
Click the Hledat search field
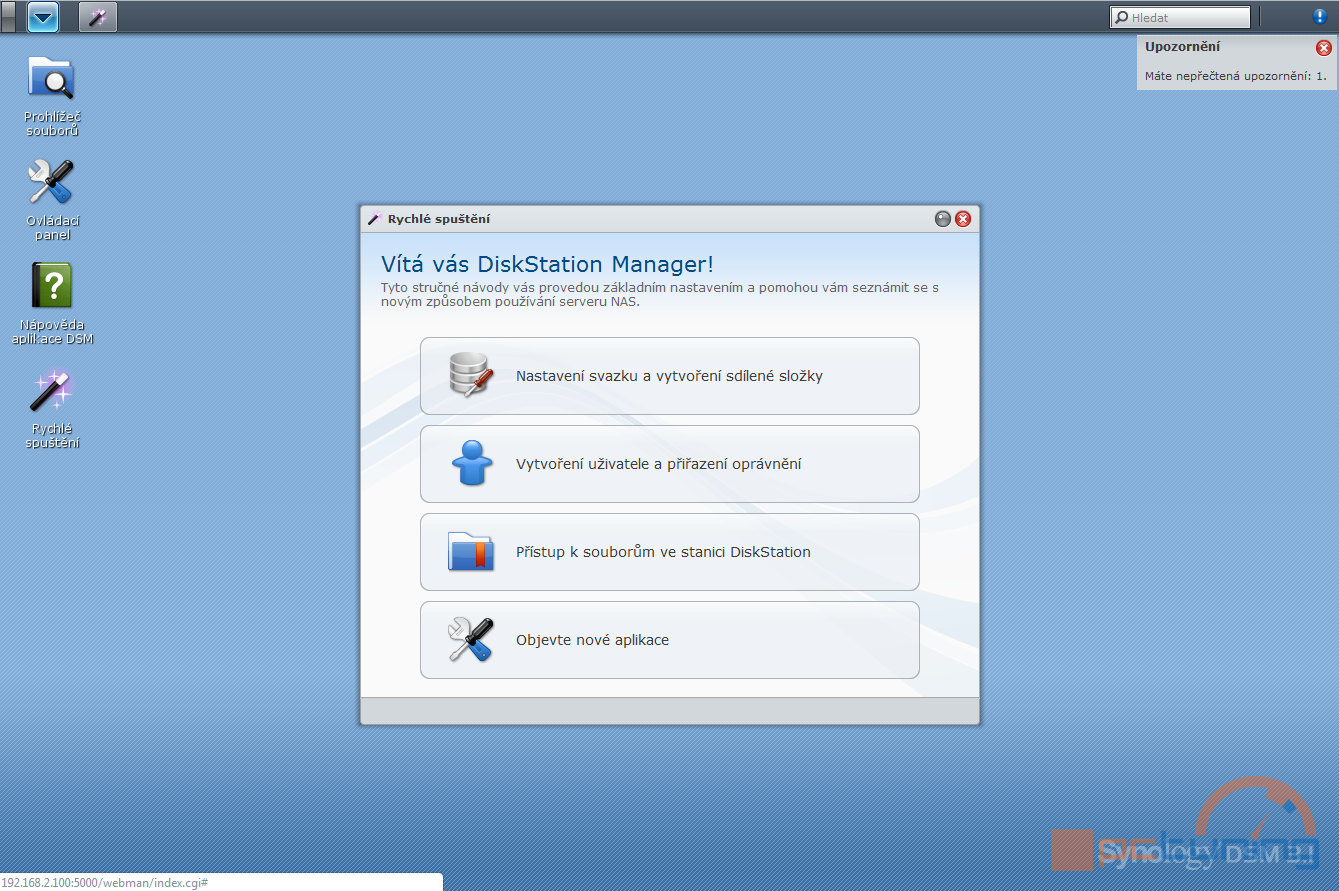(x=1180, y=17)
